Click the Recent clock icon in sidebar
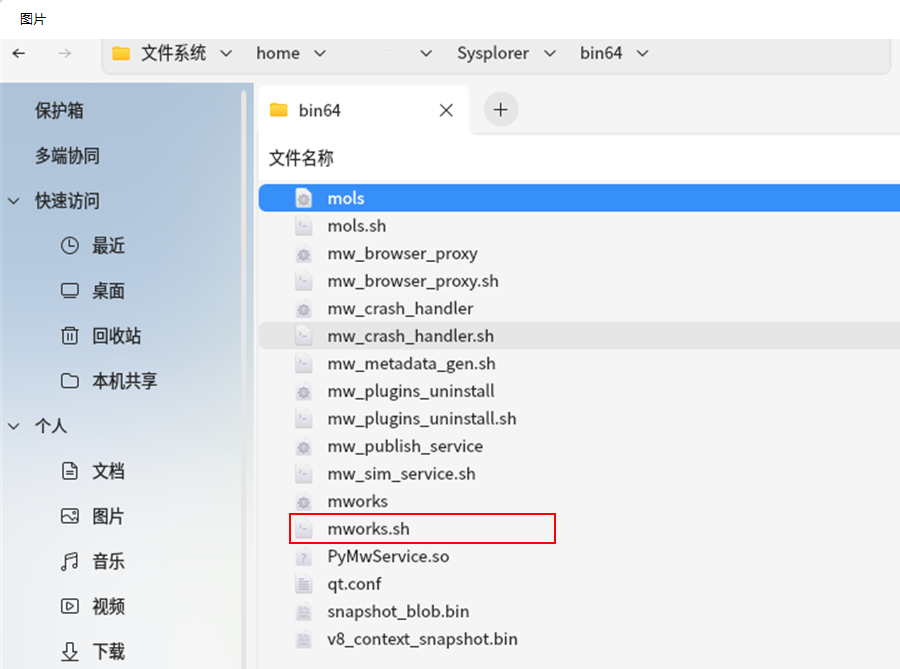900x669 pixels. click(69, 246)
